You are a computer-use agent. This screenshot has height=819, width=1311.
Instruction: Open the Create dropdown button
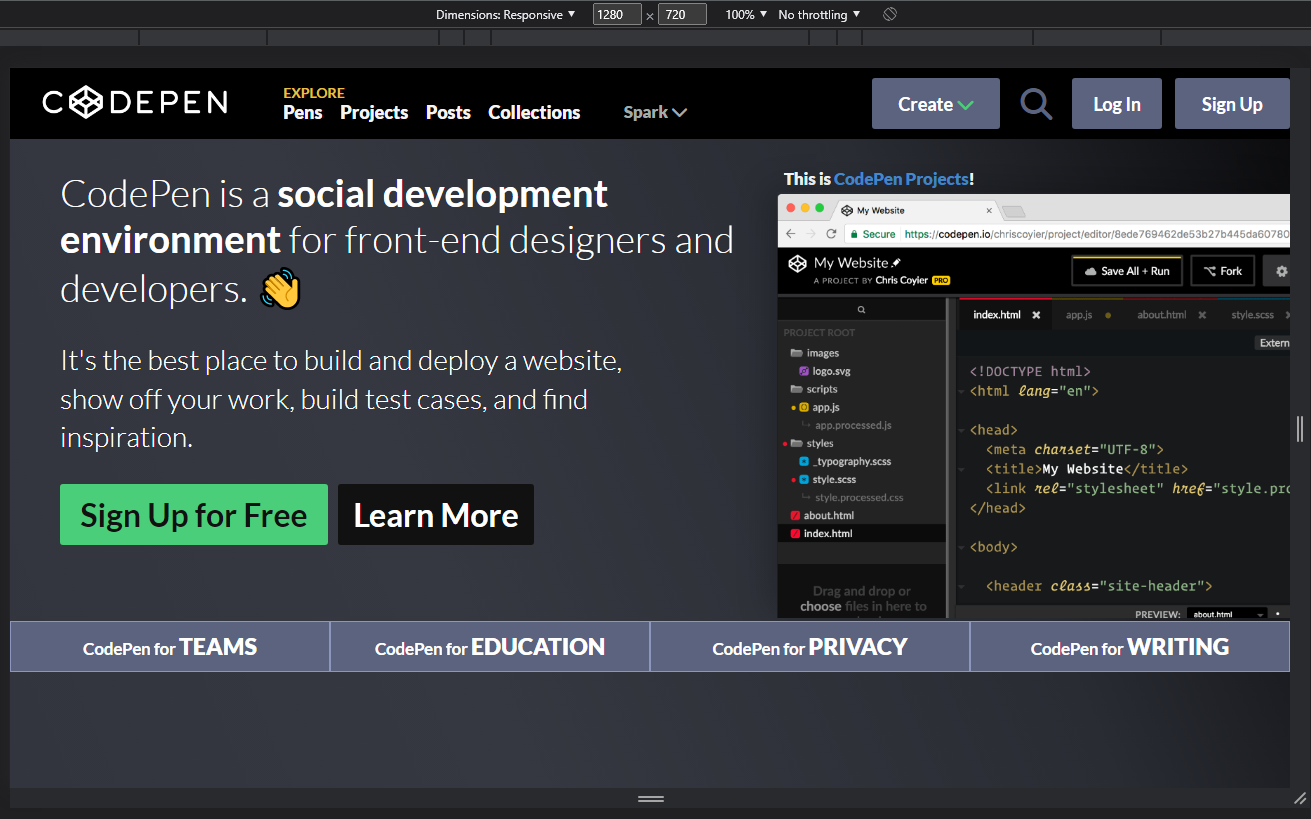click(935, 104)
